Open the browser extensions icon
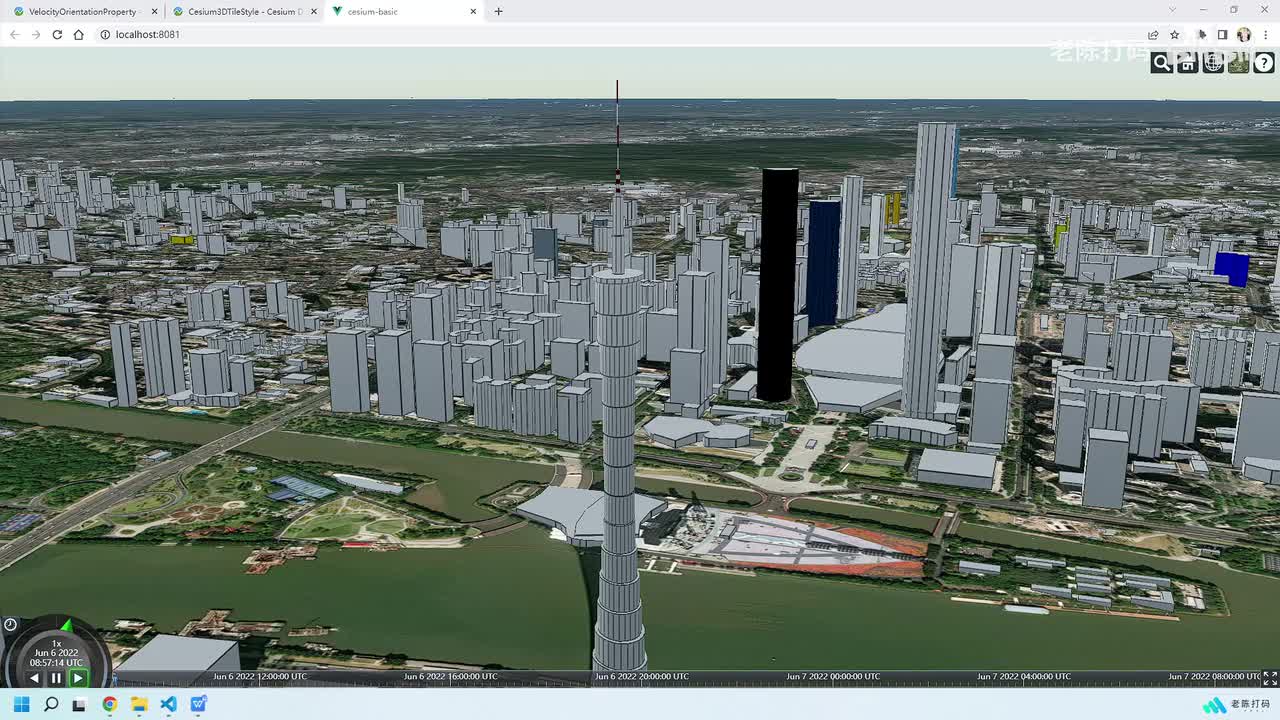 [1202, 34]
